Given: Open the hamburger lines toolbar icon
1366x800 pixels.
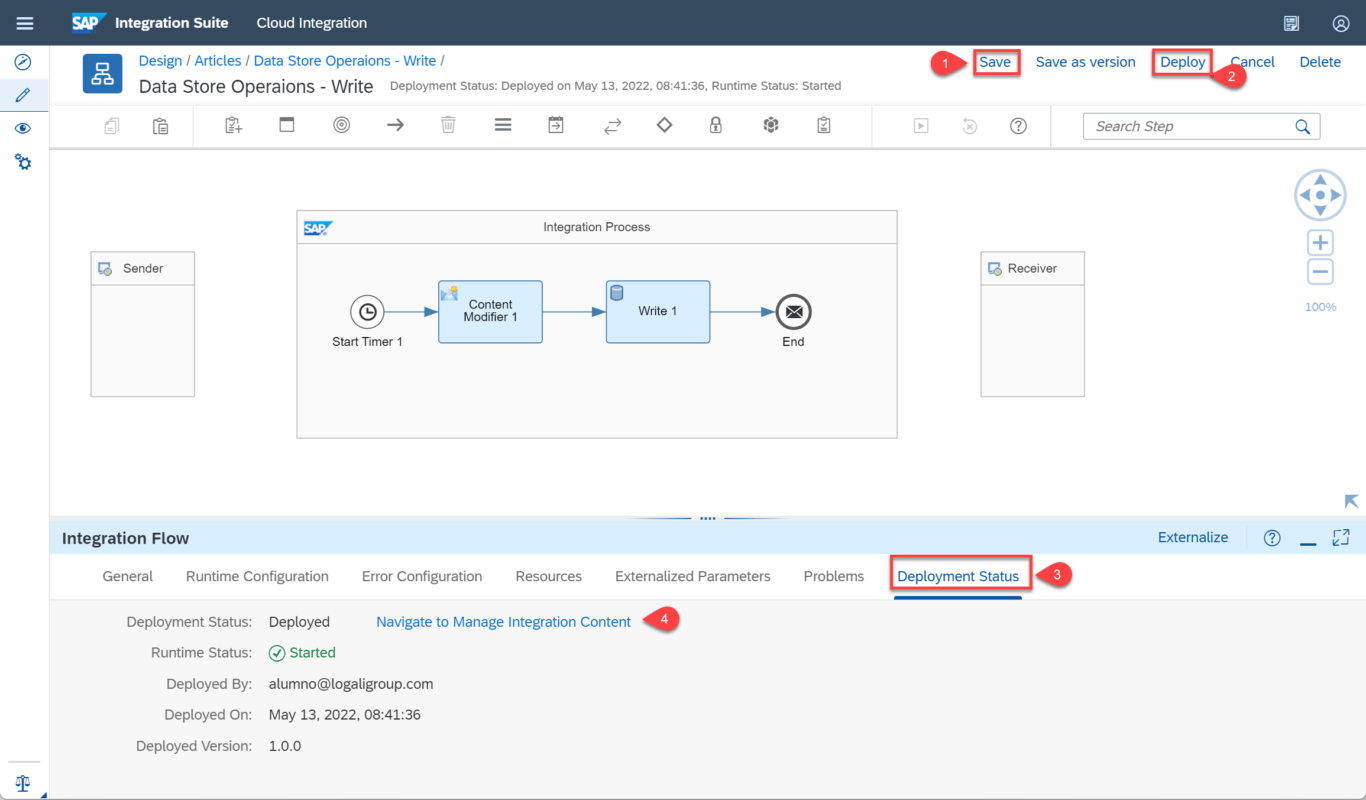Looking at the screenshot, I should (x=503, y=125).
